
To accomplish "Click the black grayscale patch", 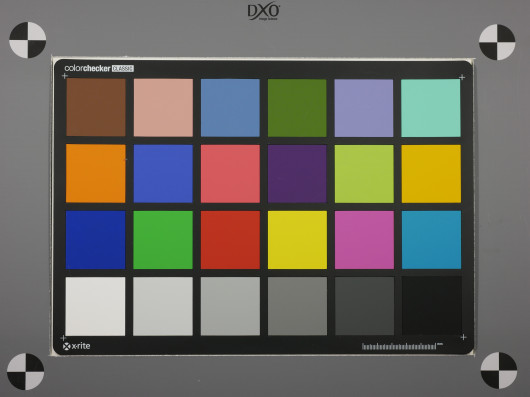I will click(x=432, y=306).
